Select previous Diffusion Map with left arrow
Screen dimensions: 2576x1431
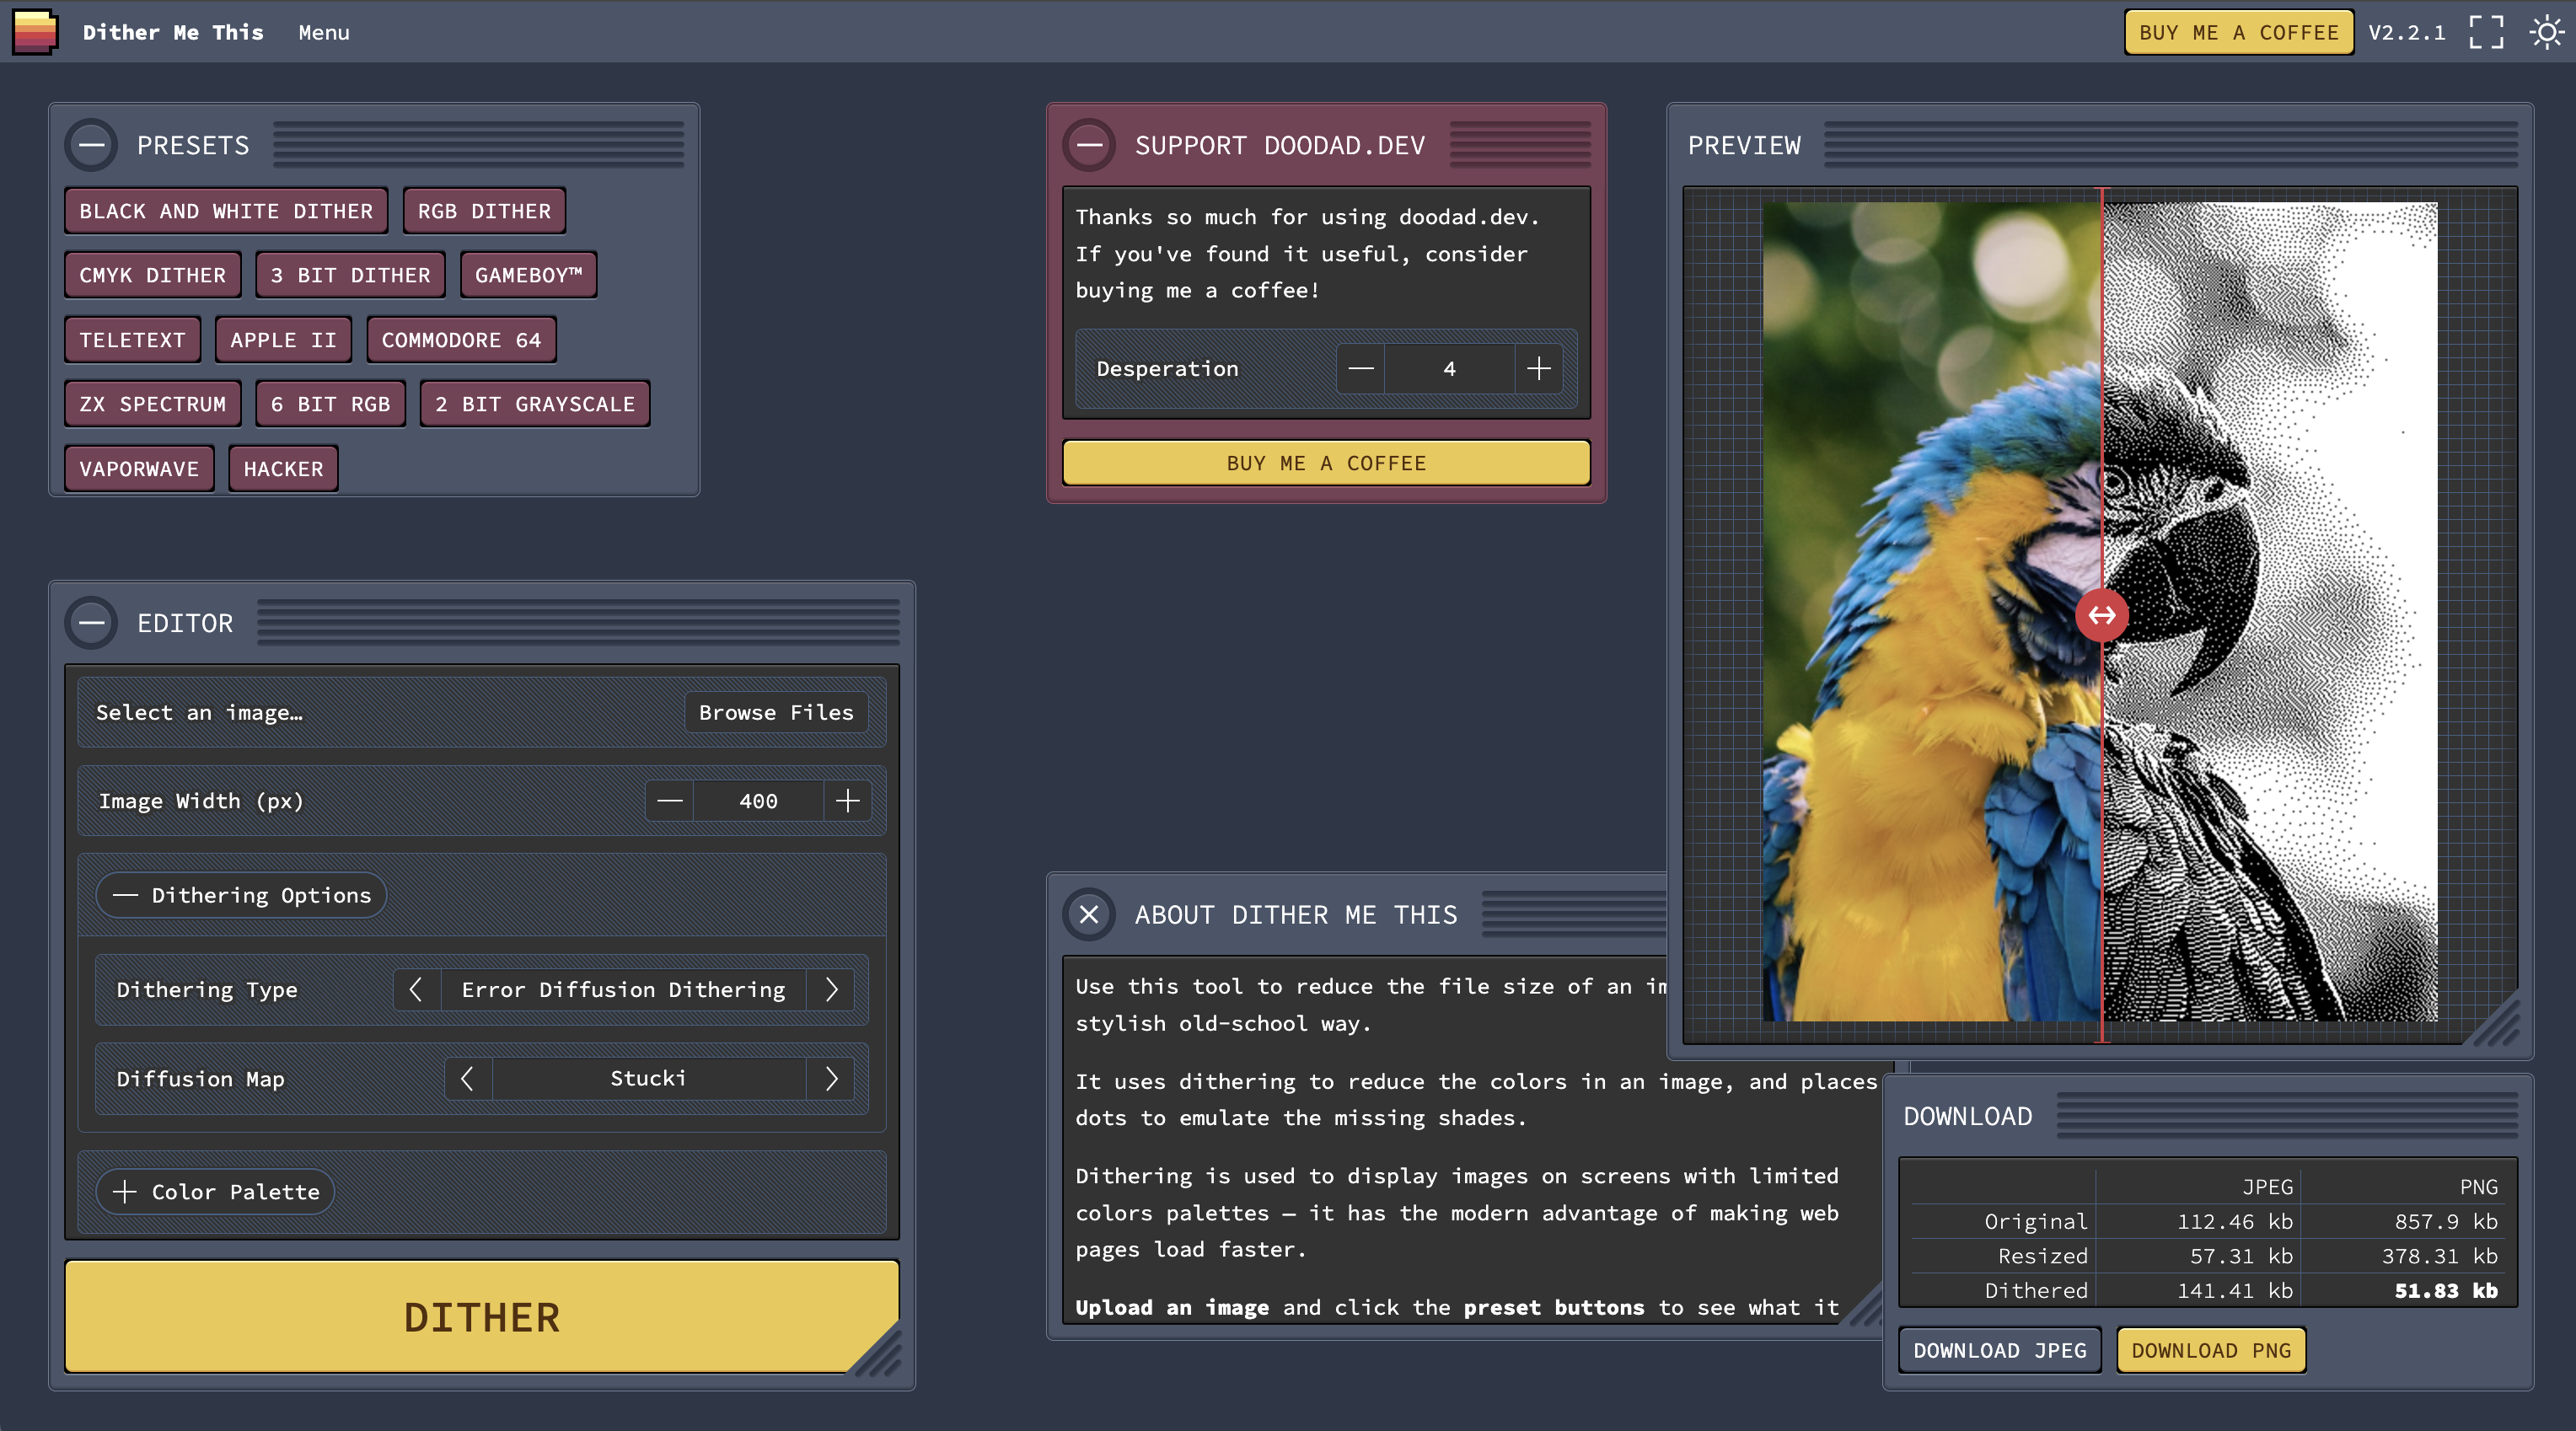click(x=467, y=1079)
